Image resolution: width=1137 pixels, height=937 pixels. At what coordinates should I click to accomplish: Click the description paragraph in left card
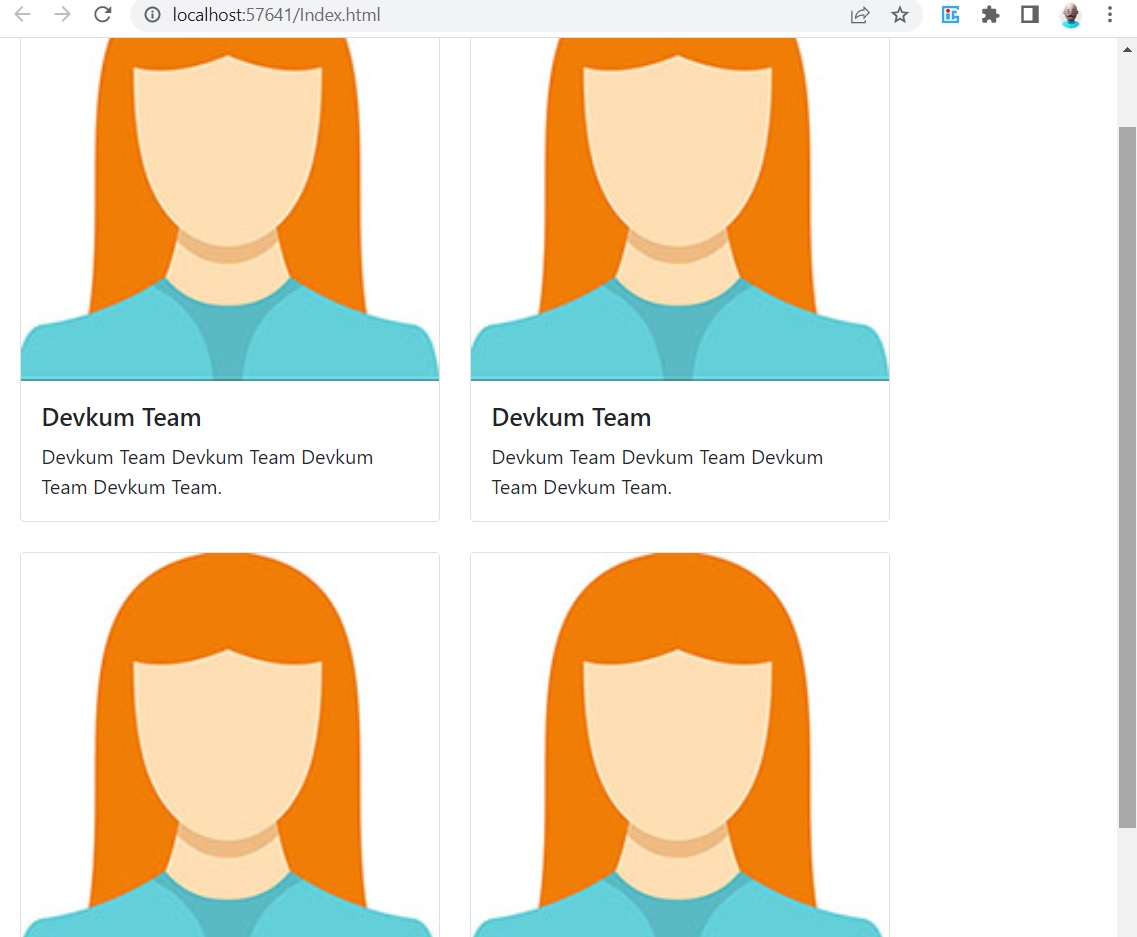click(207, 472)
